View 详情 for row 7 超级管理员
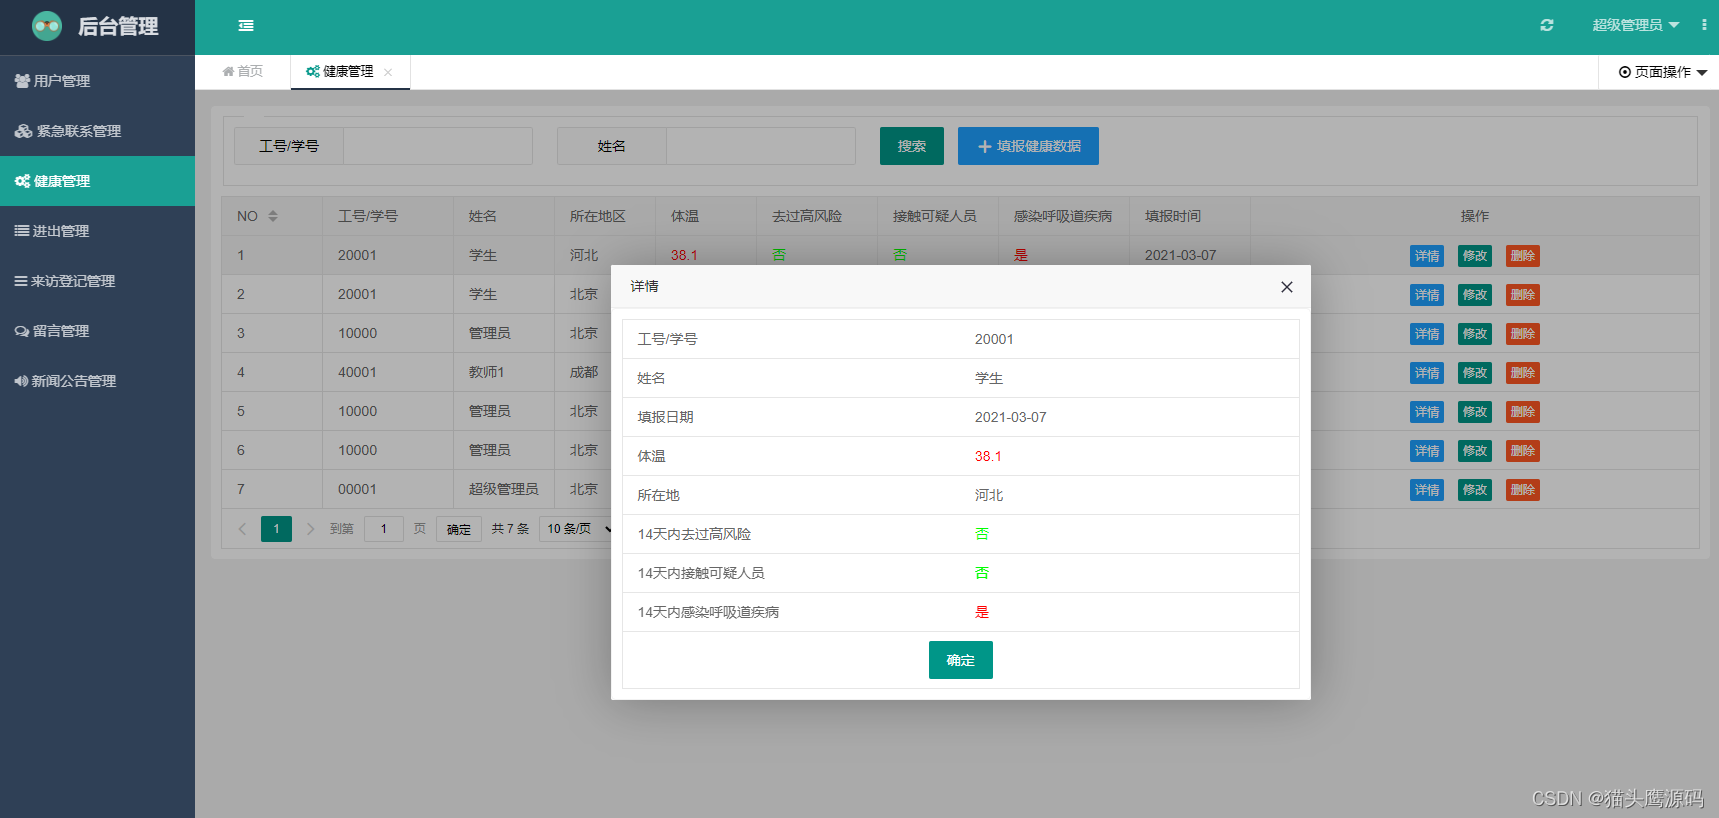 (1427, 490)
